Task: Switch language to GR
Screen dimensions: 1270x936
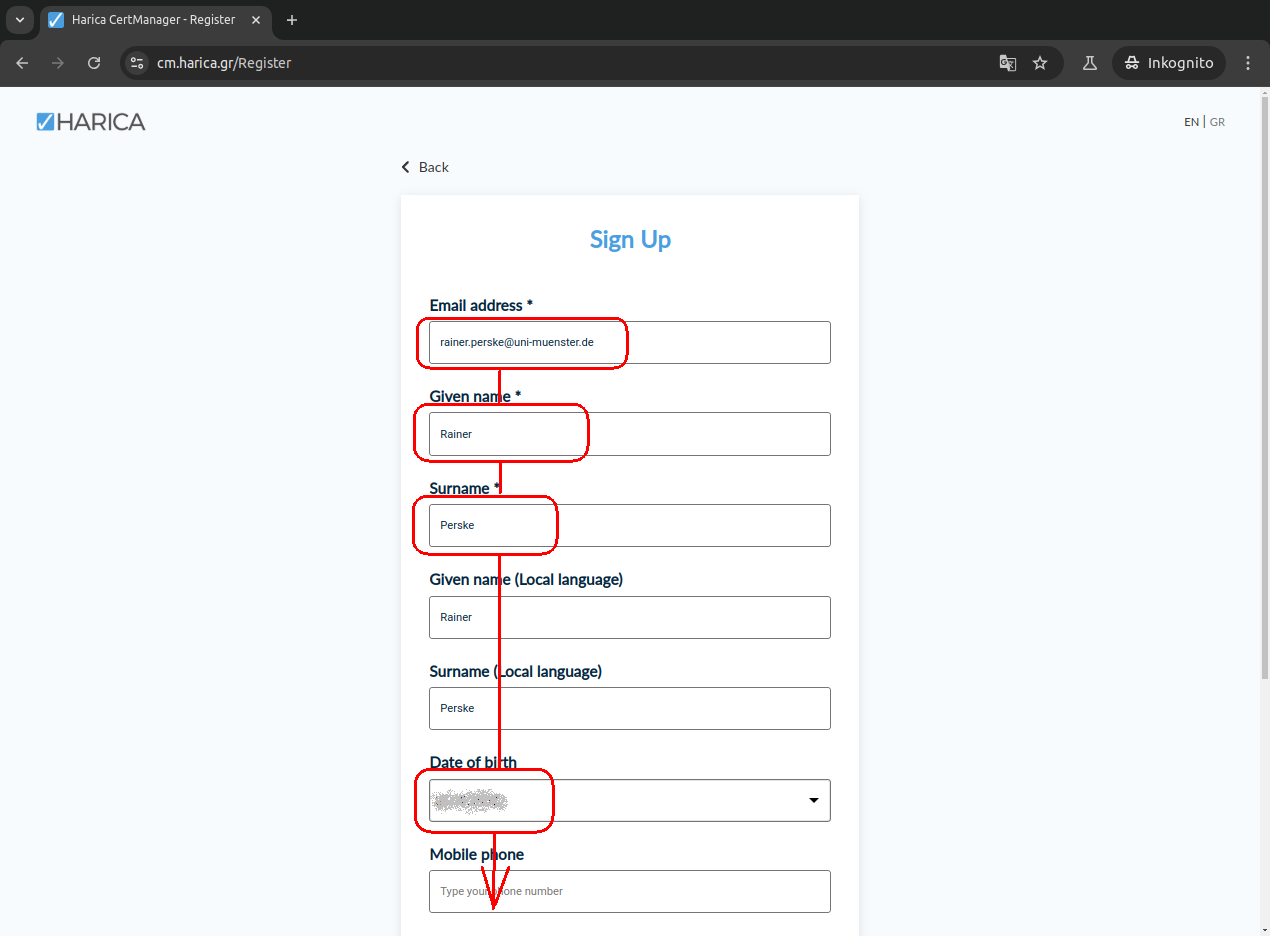Action: tap(1217, 122)
